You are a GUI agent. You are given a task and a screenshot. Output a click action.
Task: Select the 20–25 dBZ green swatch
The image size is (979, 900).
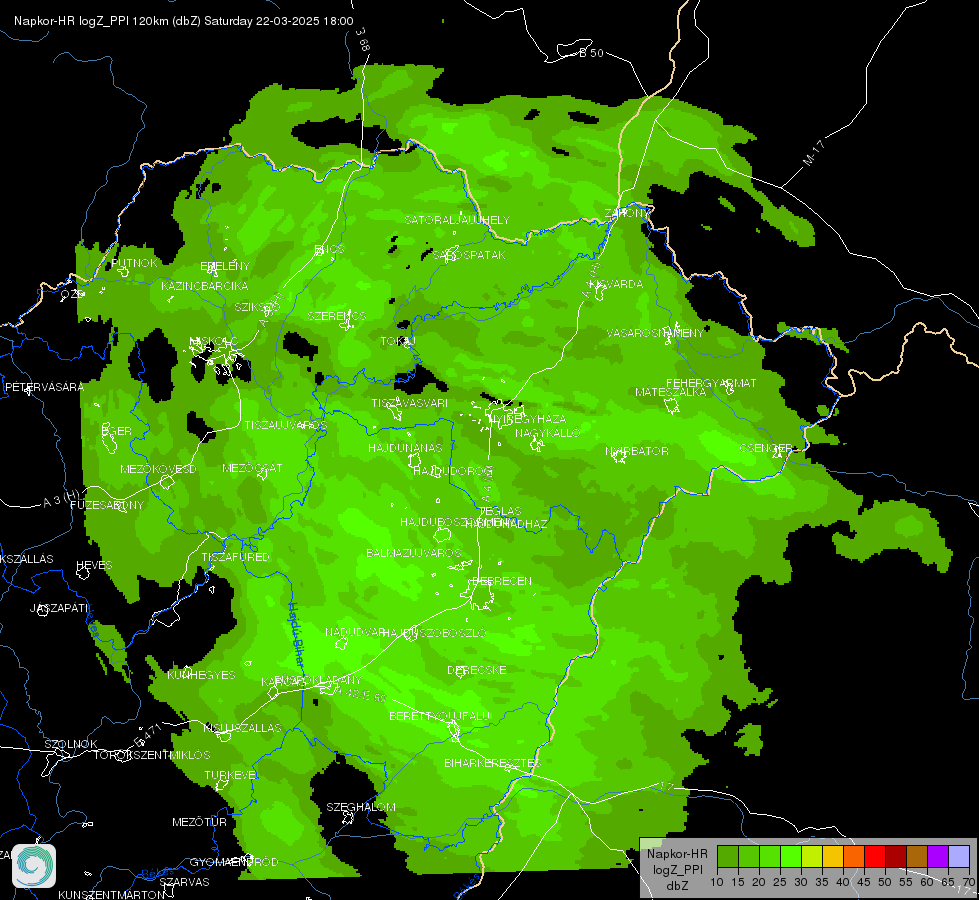(x=770, y=856)
